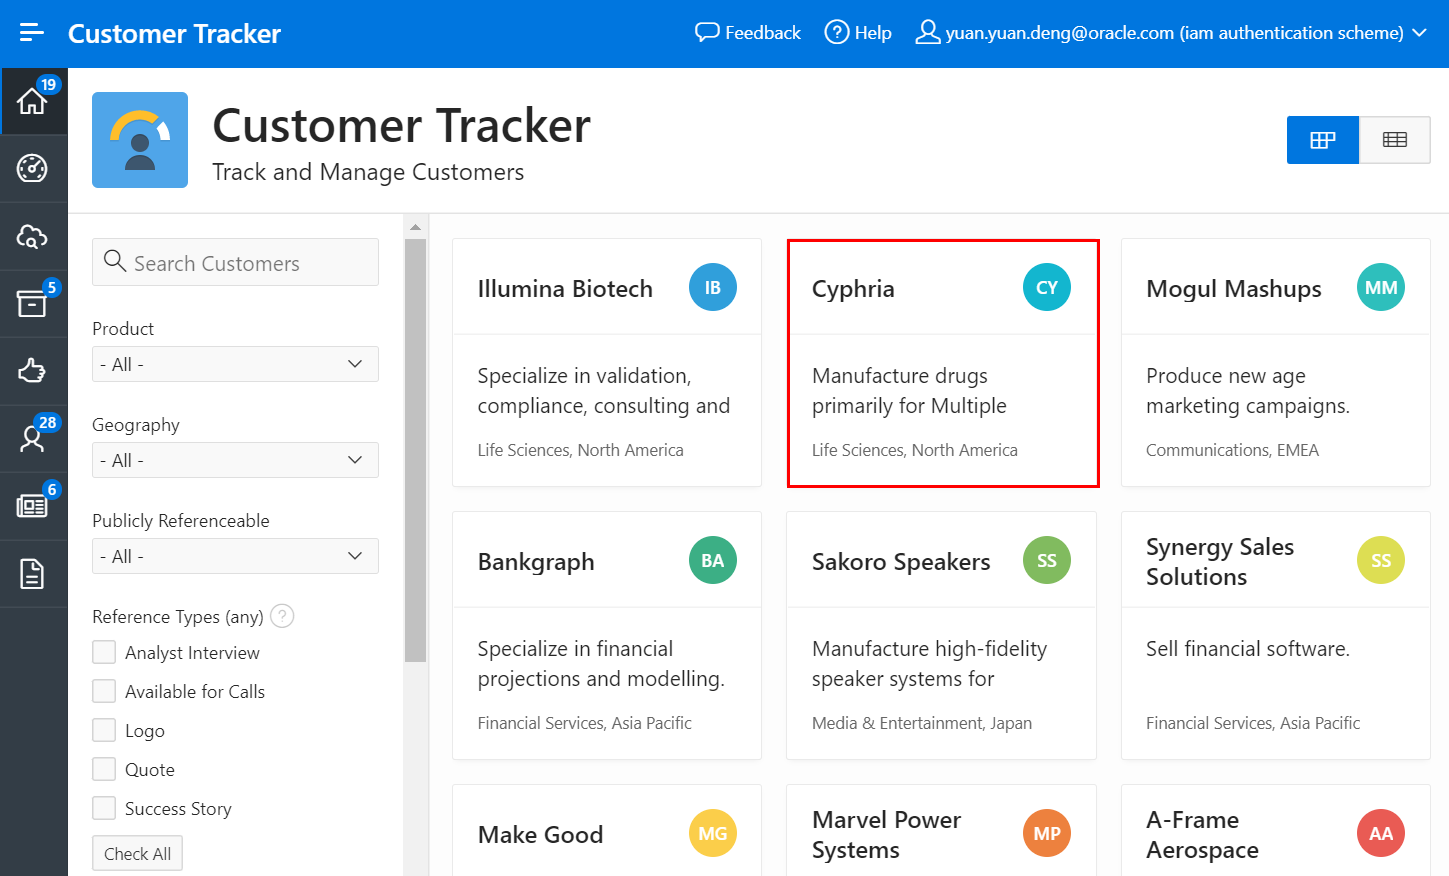Click the MG avatar for Make Good
Viewport: 1449px width, 876px height.
[x=713, y=834]
